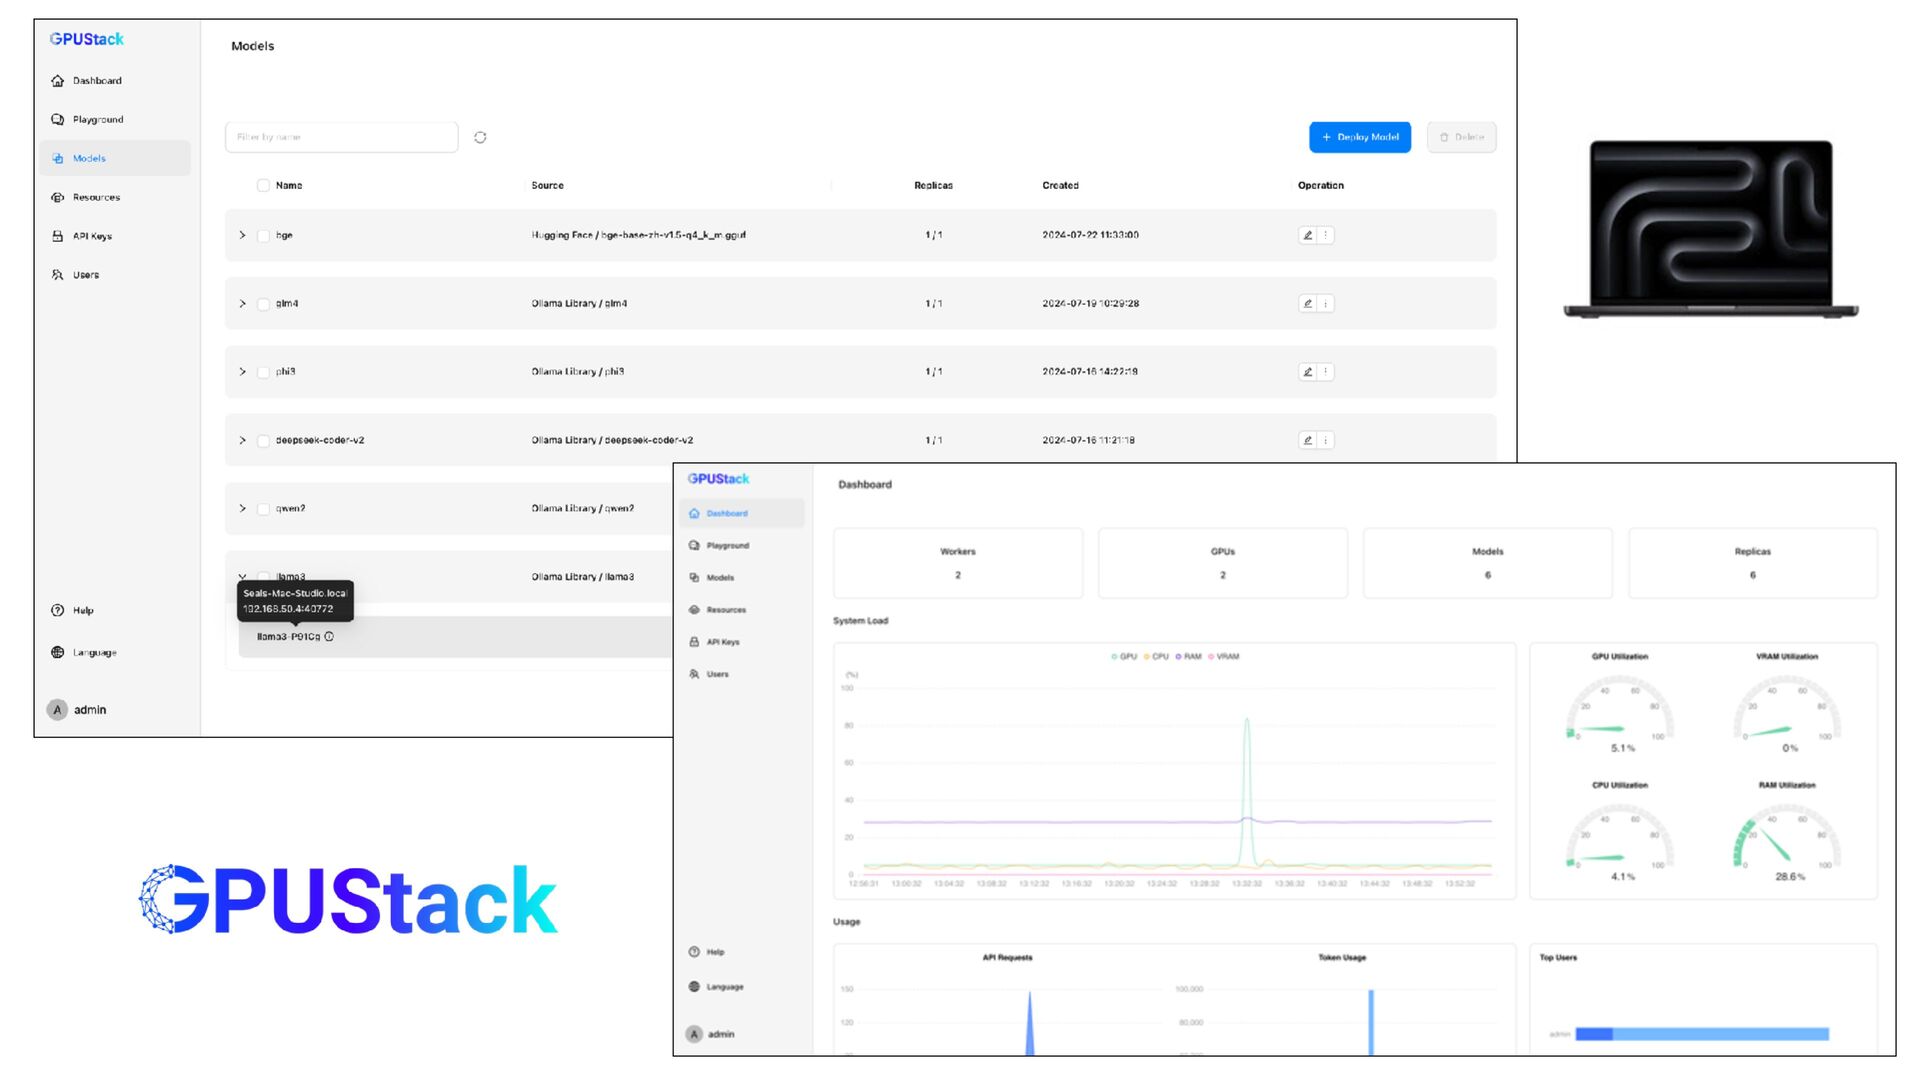
Task: Tick the checkbox for deepseek-coder-v2
Action: (x=263, y=441)
